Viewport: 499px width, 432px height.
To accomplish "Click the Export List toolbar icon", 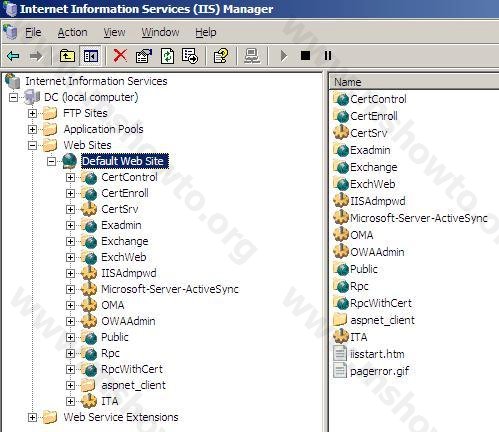I will click(190, 56).
